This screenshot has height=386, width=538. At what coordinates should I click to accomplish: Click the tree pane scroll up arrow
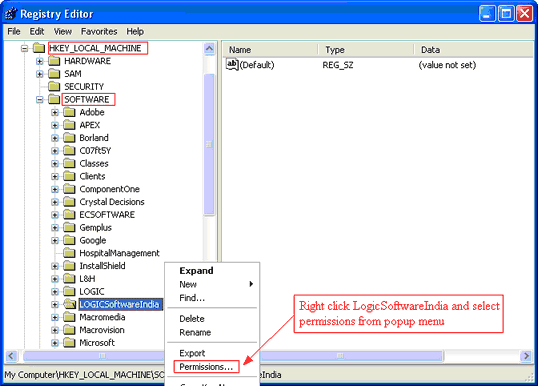(209, 48)
